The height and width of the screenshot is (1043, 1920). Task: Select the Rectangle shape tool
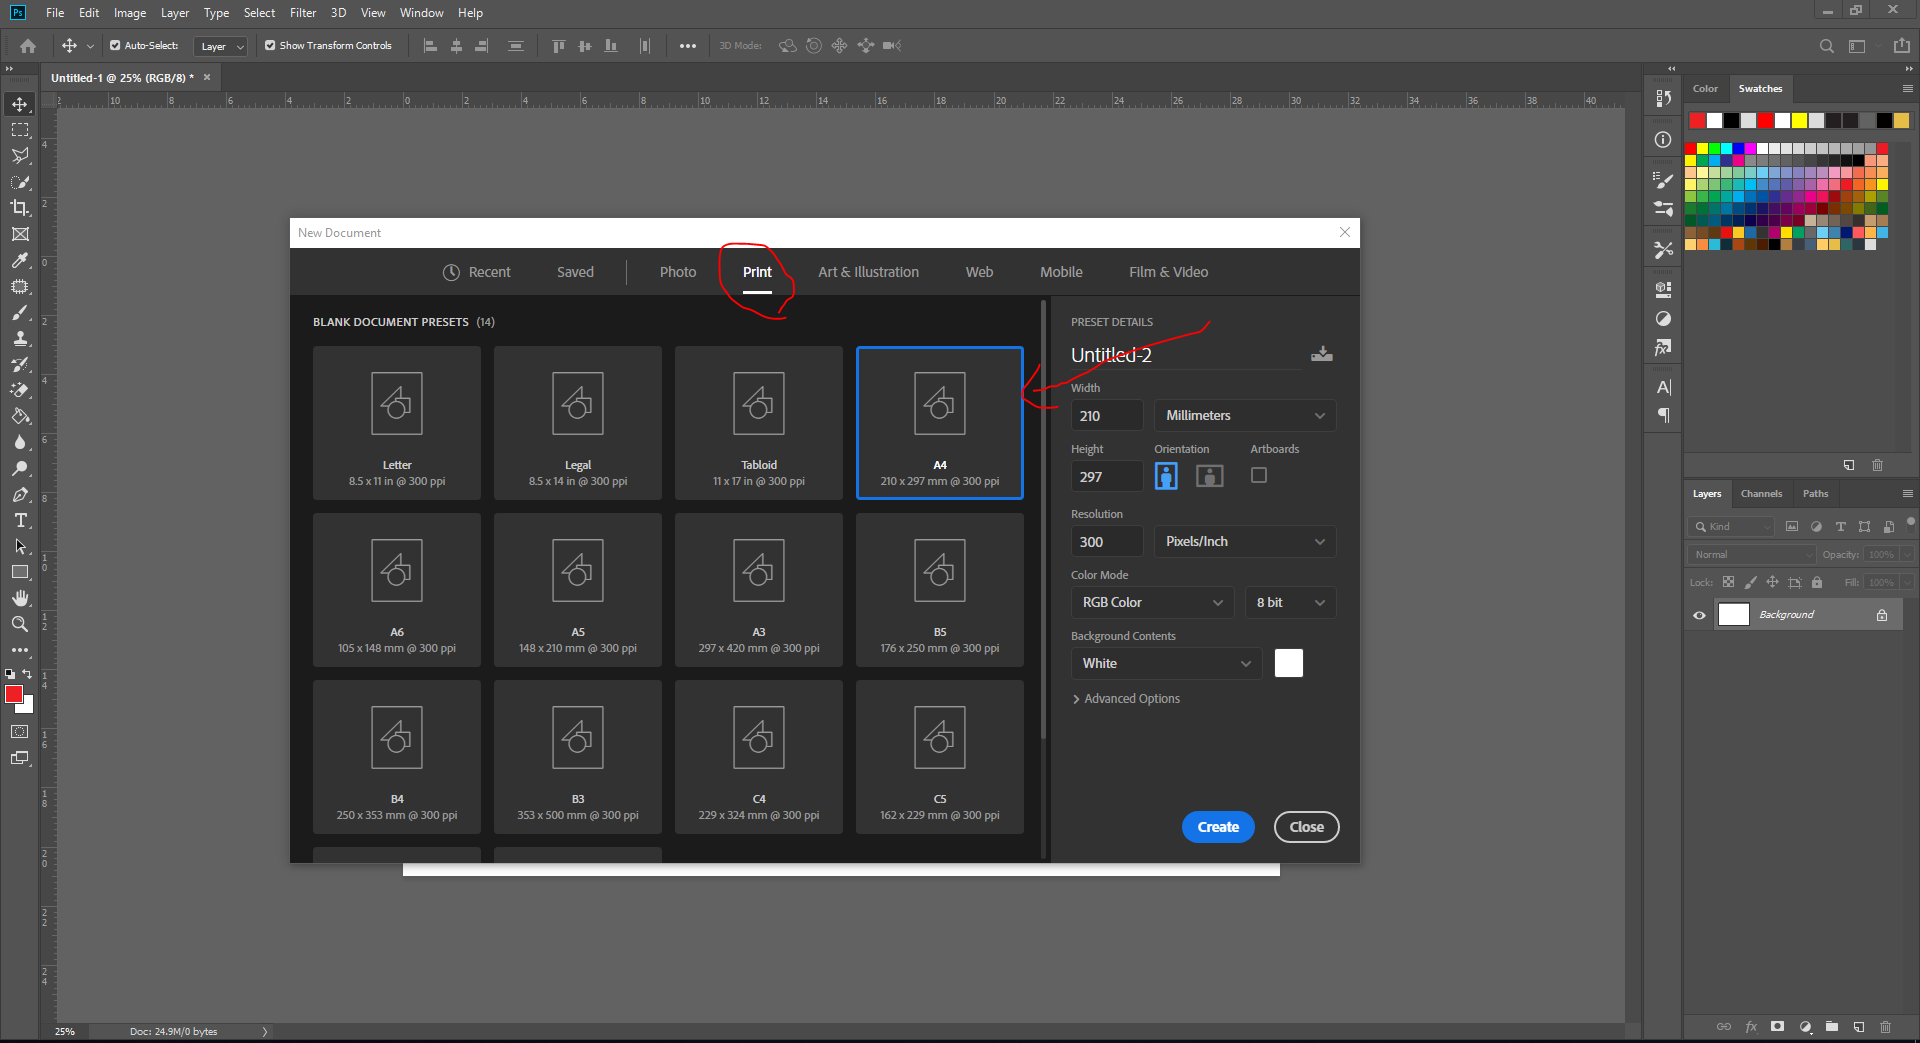(20, 572)
